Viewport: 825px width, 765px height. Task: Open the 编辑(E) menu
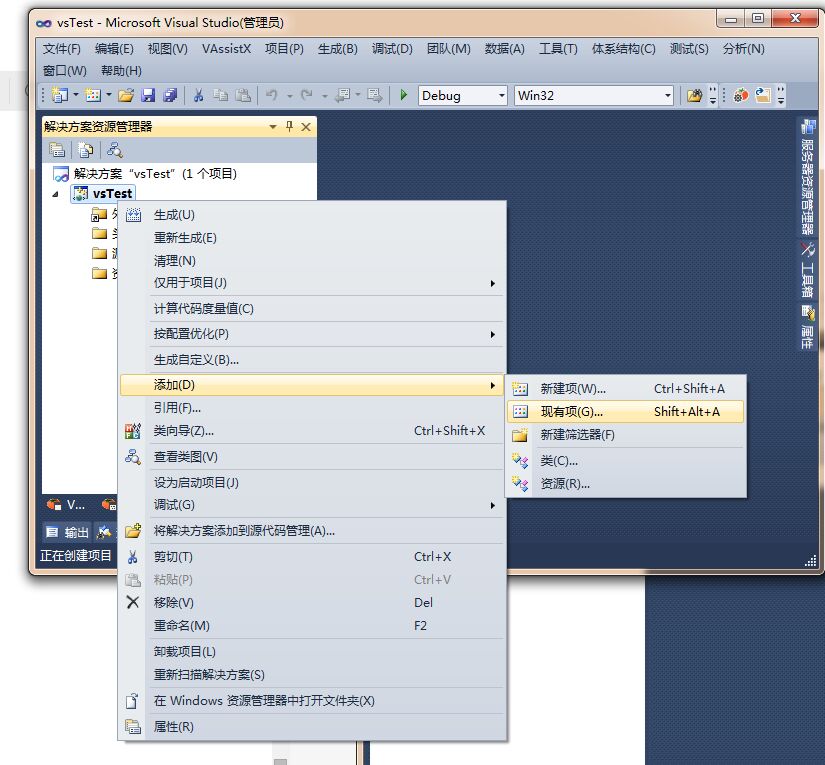pyautogui.click(x=114, y=49)
